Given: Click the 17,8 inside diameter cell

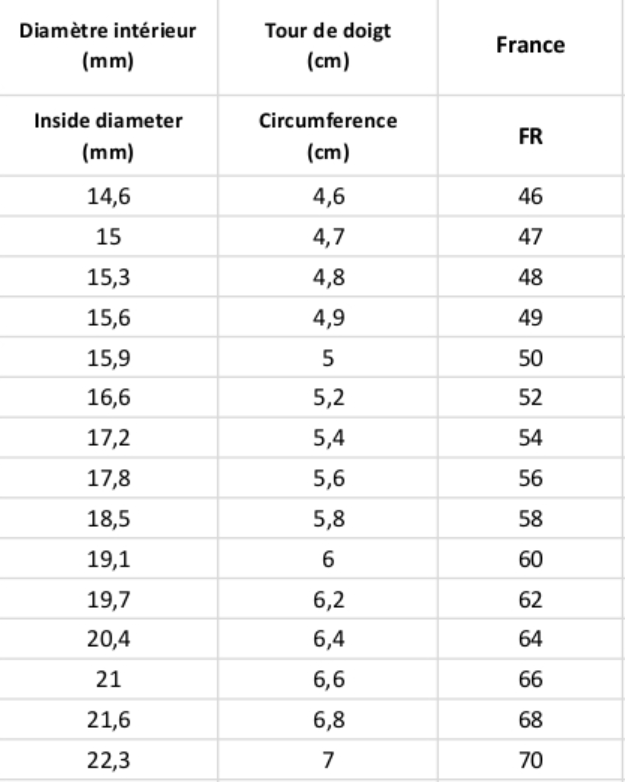Looking at the screenshot, I should pos(107,480).
